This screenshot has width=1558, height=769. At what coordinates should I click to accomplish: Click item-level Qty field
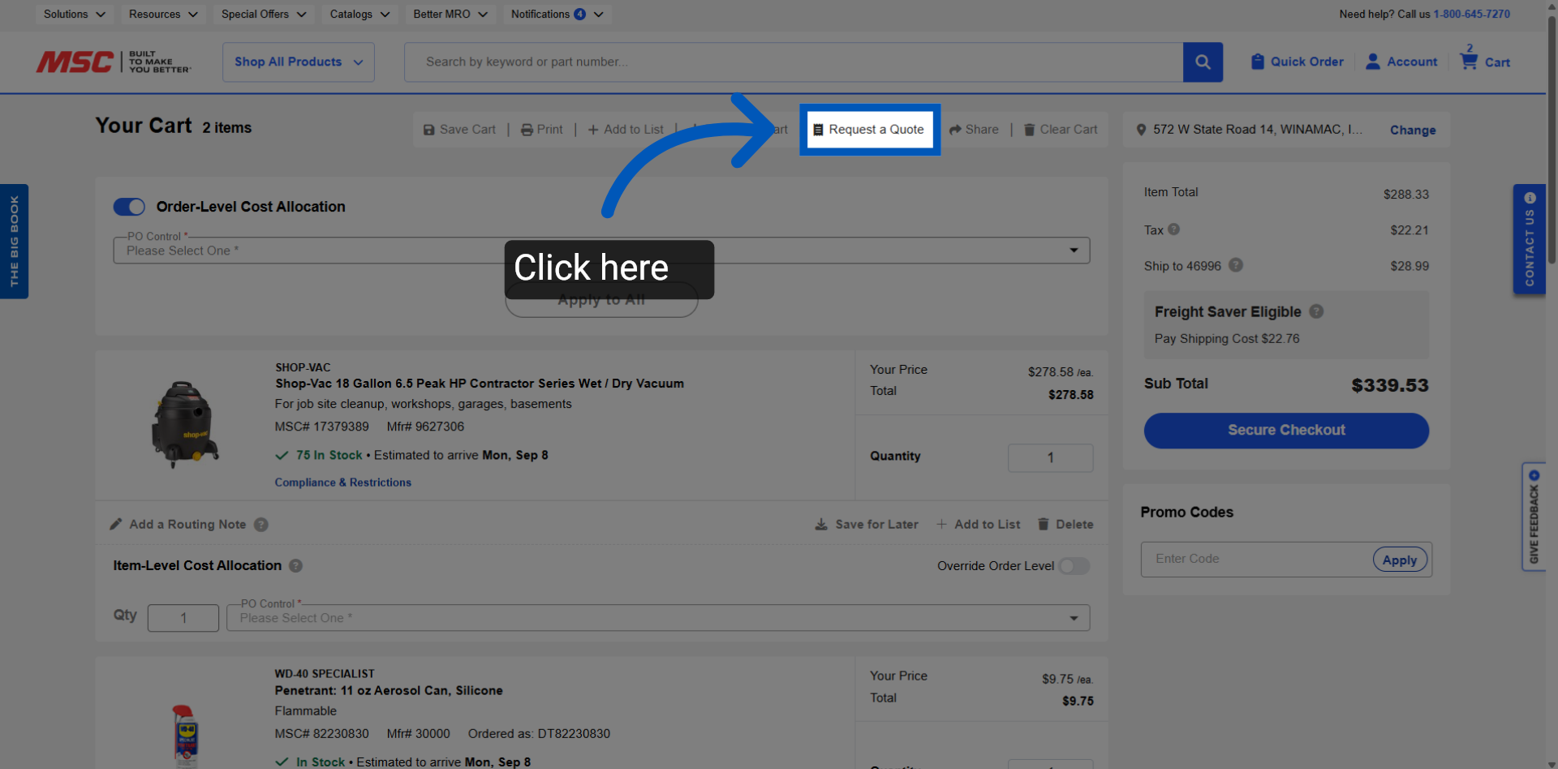point(183,618)
